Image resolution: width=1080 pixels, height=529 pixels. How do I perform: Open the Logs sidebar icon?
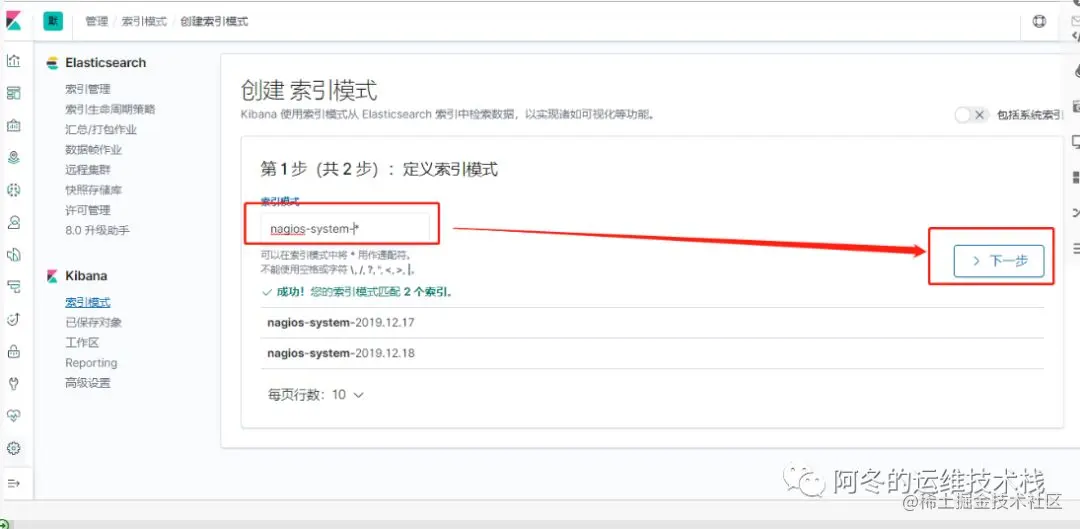13,255
